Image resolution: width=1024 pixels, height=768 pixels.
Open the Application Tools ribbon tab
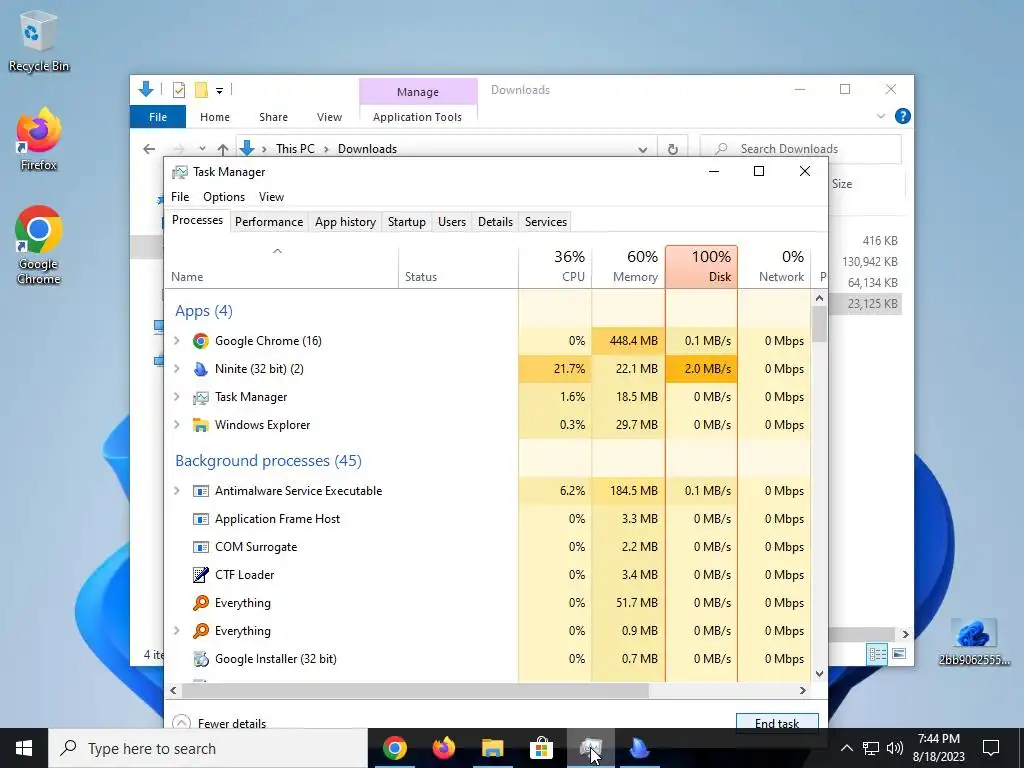[417, 117]
